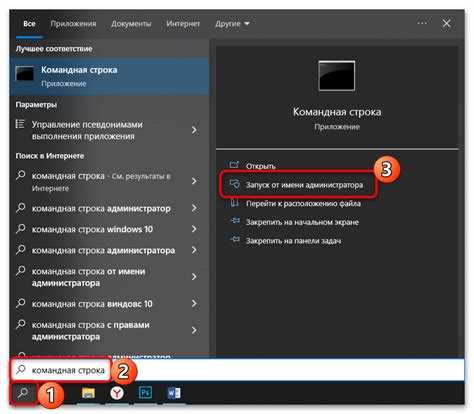The height and width of the screenshot is (414, 474).
Task: Click Запуск от имени администратора
Action: coord(304,185)
